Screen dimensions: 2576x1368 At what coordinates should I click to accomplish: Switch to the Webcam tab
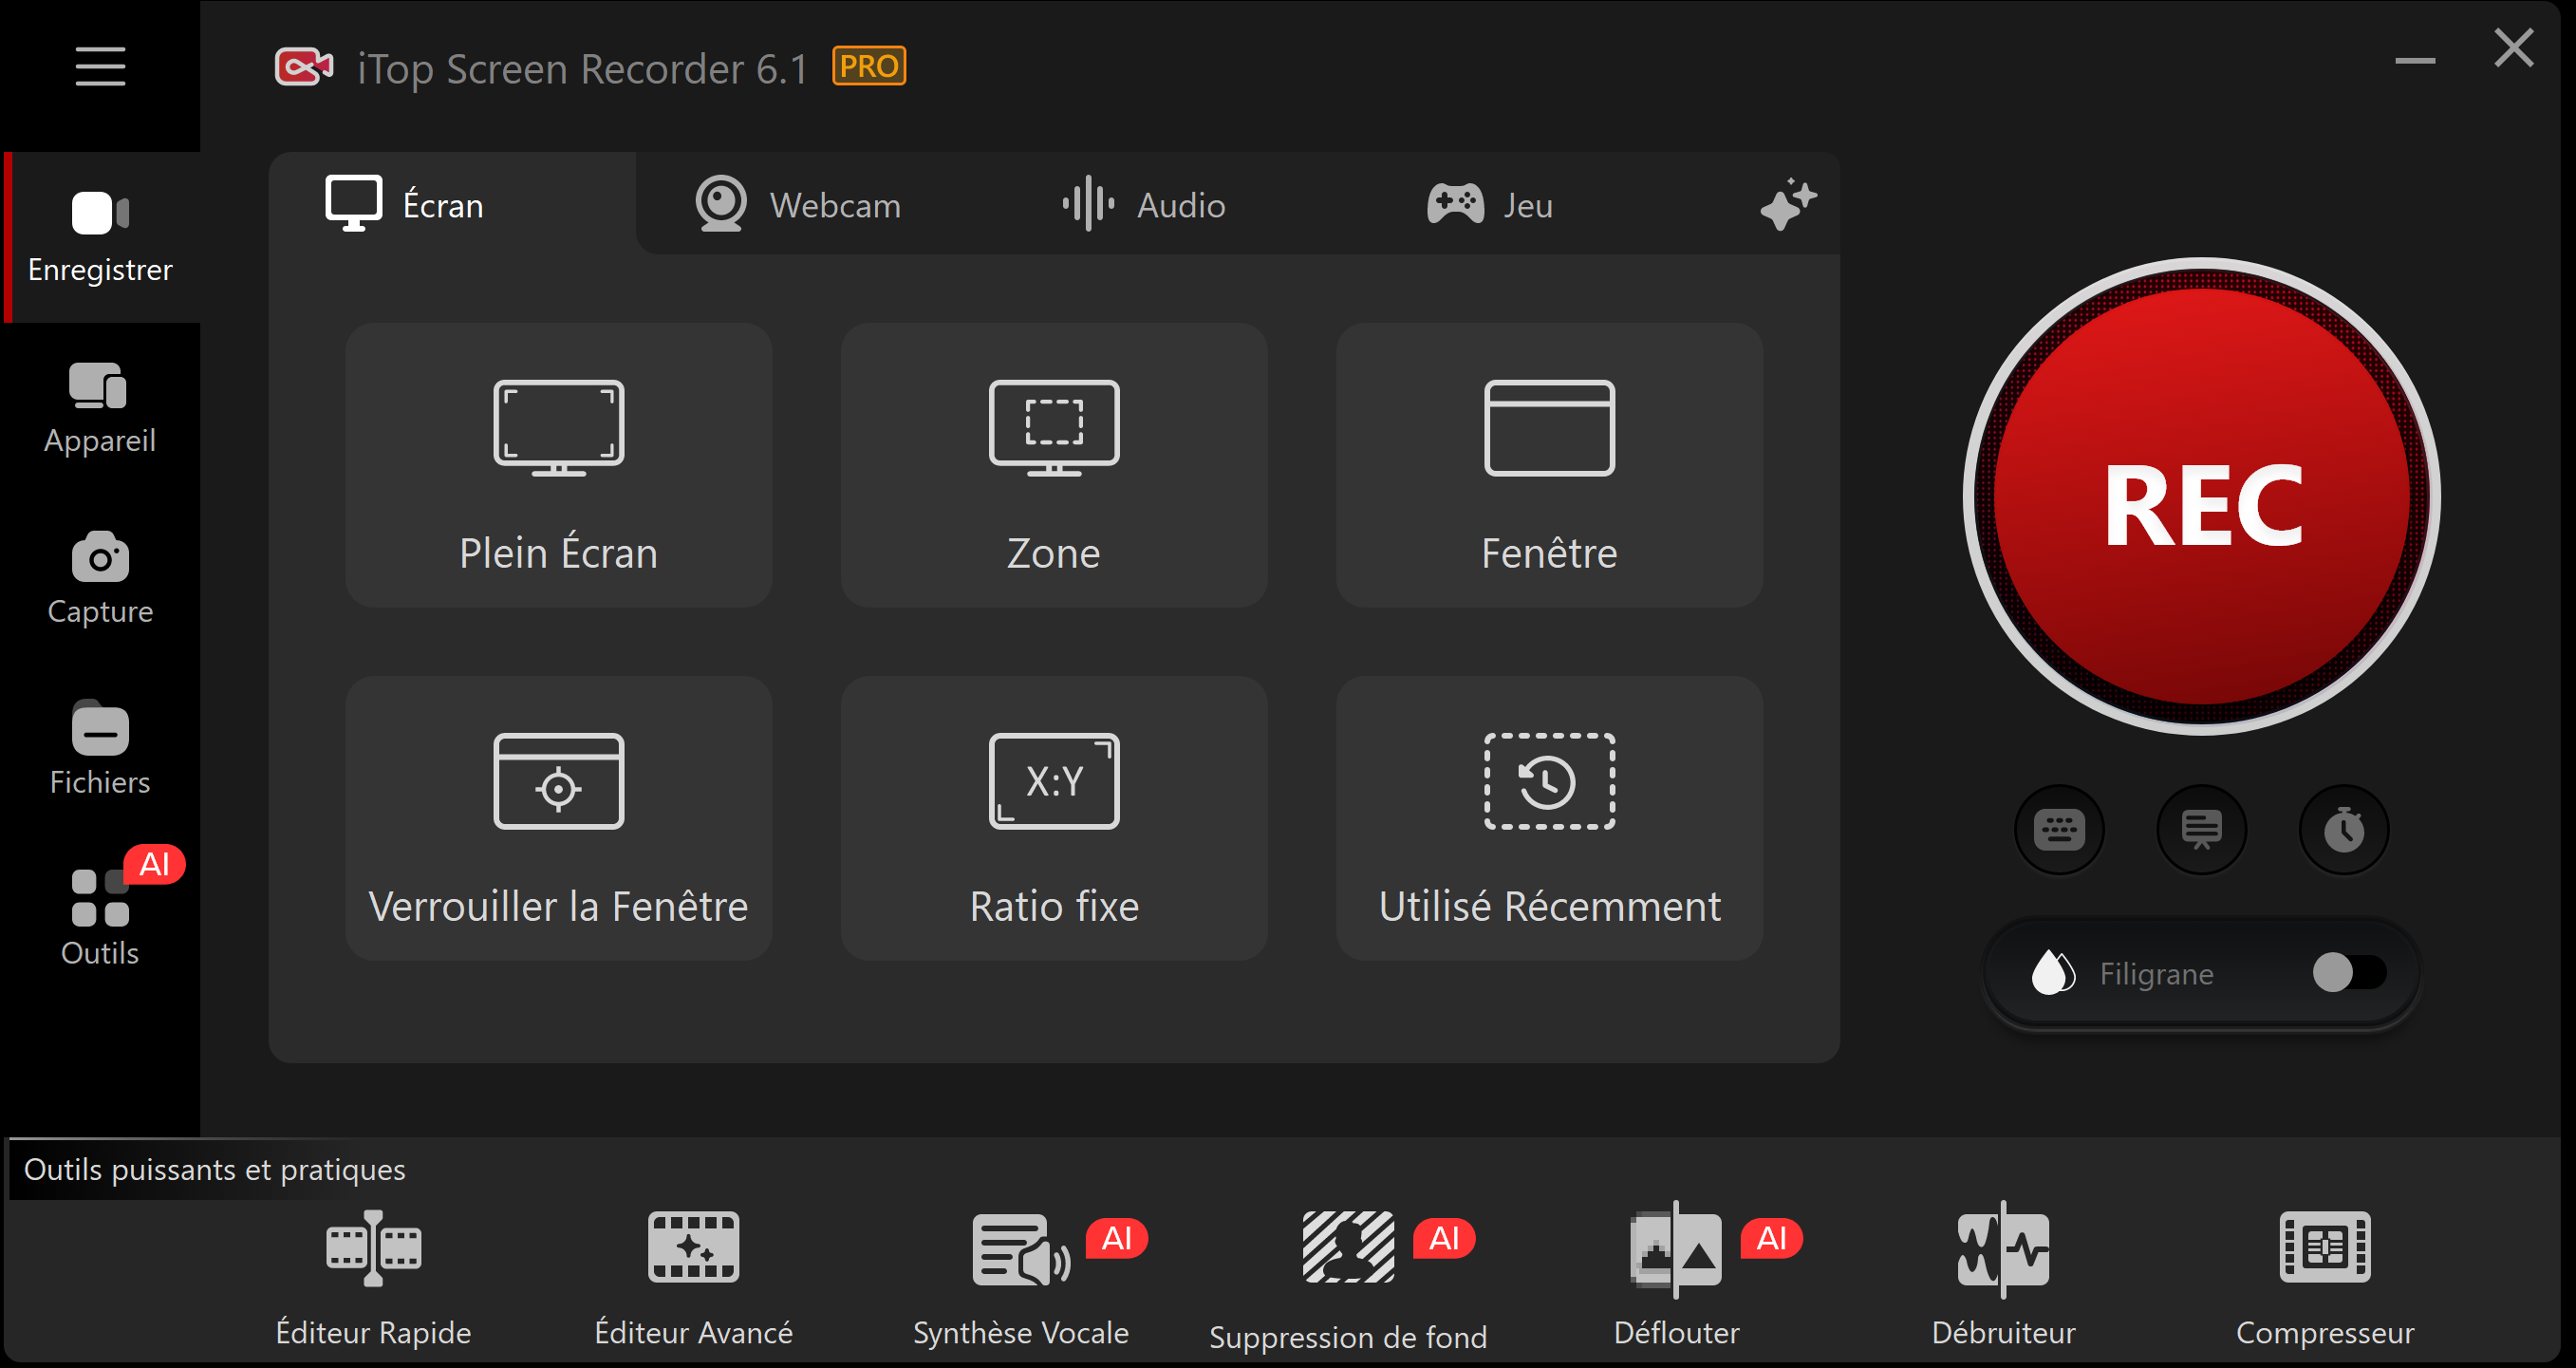tap(798, 205)
